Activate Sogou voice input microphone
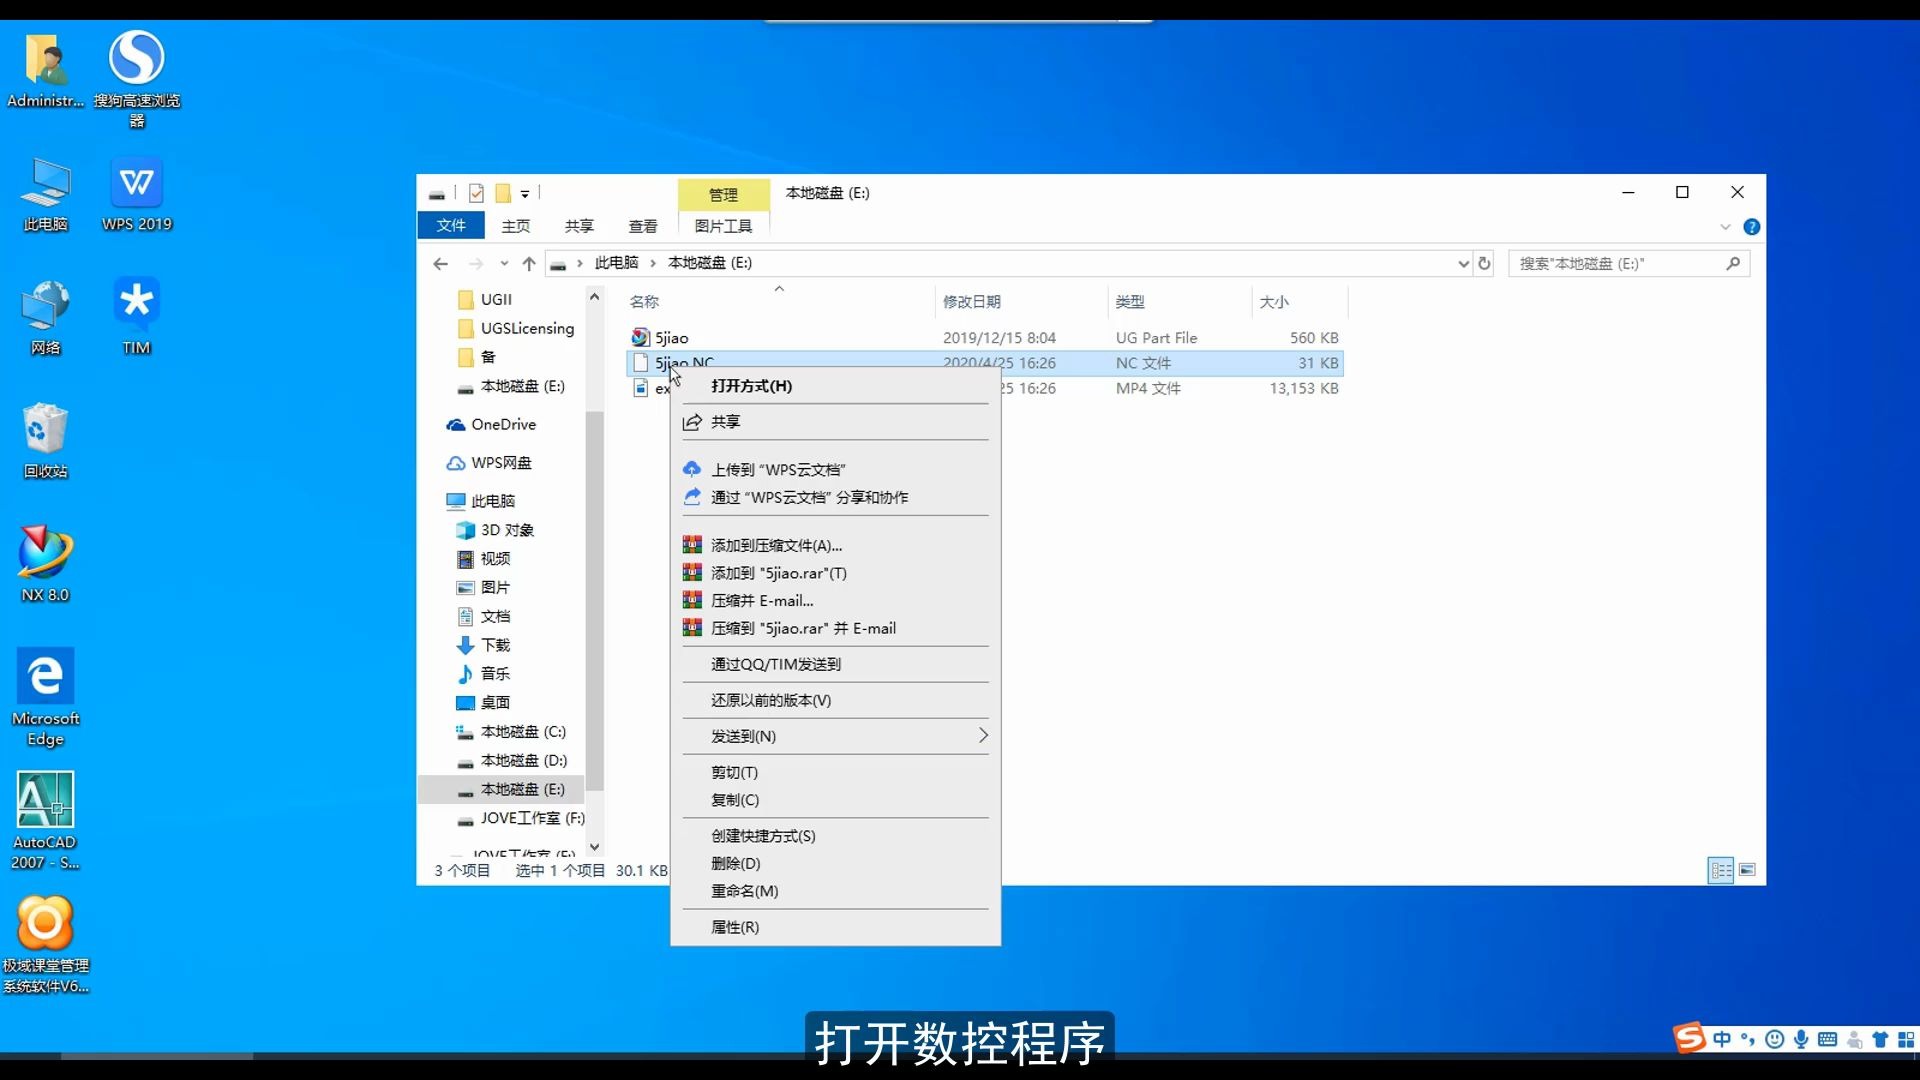The width and height of the screenshot is (1920, 1080). [x=1801, y=1040]
